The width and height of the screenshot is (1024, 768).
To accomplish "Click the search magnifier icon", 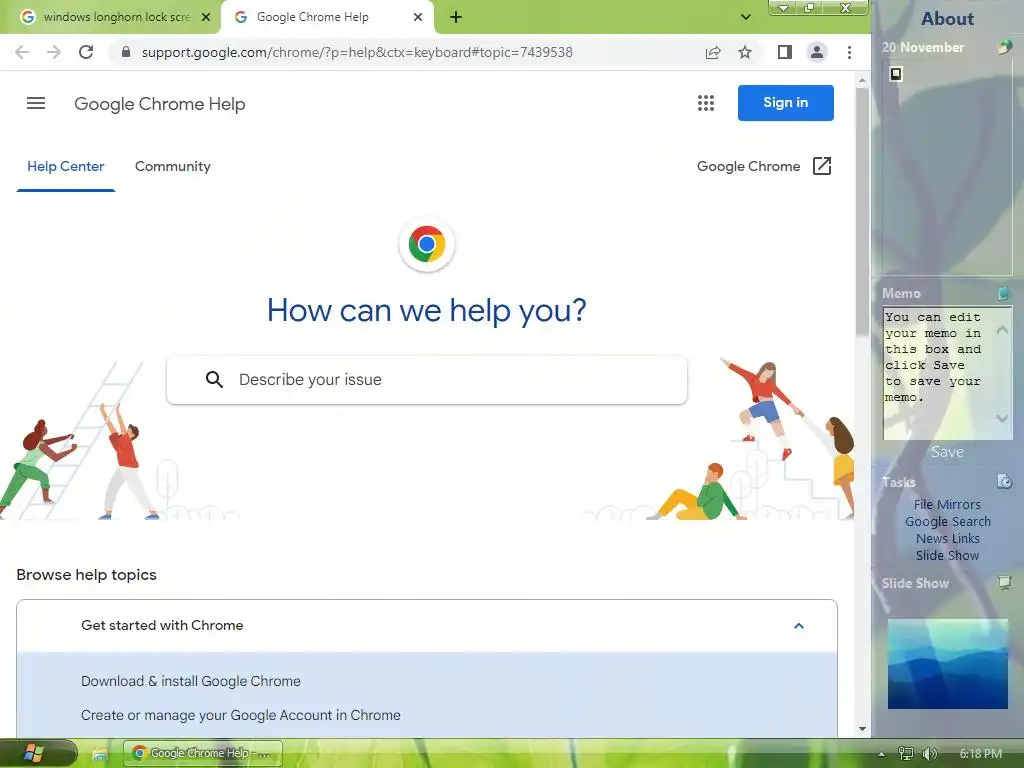I will pyautogui.click(x=214, y=379).
